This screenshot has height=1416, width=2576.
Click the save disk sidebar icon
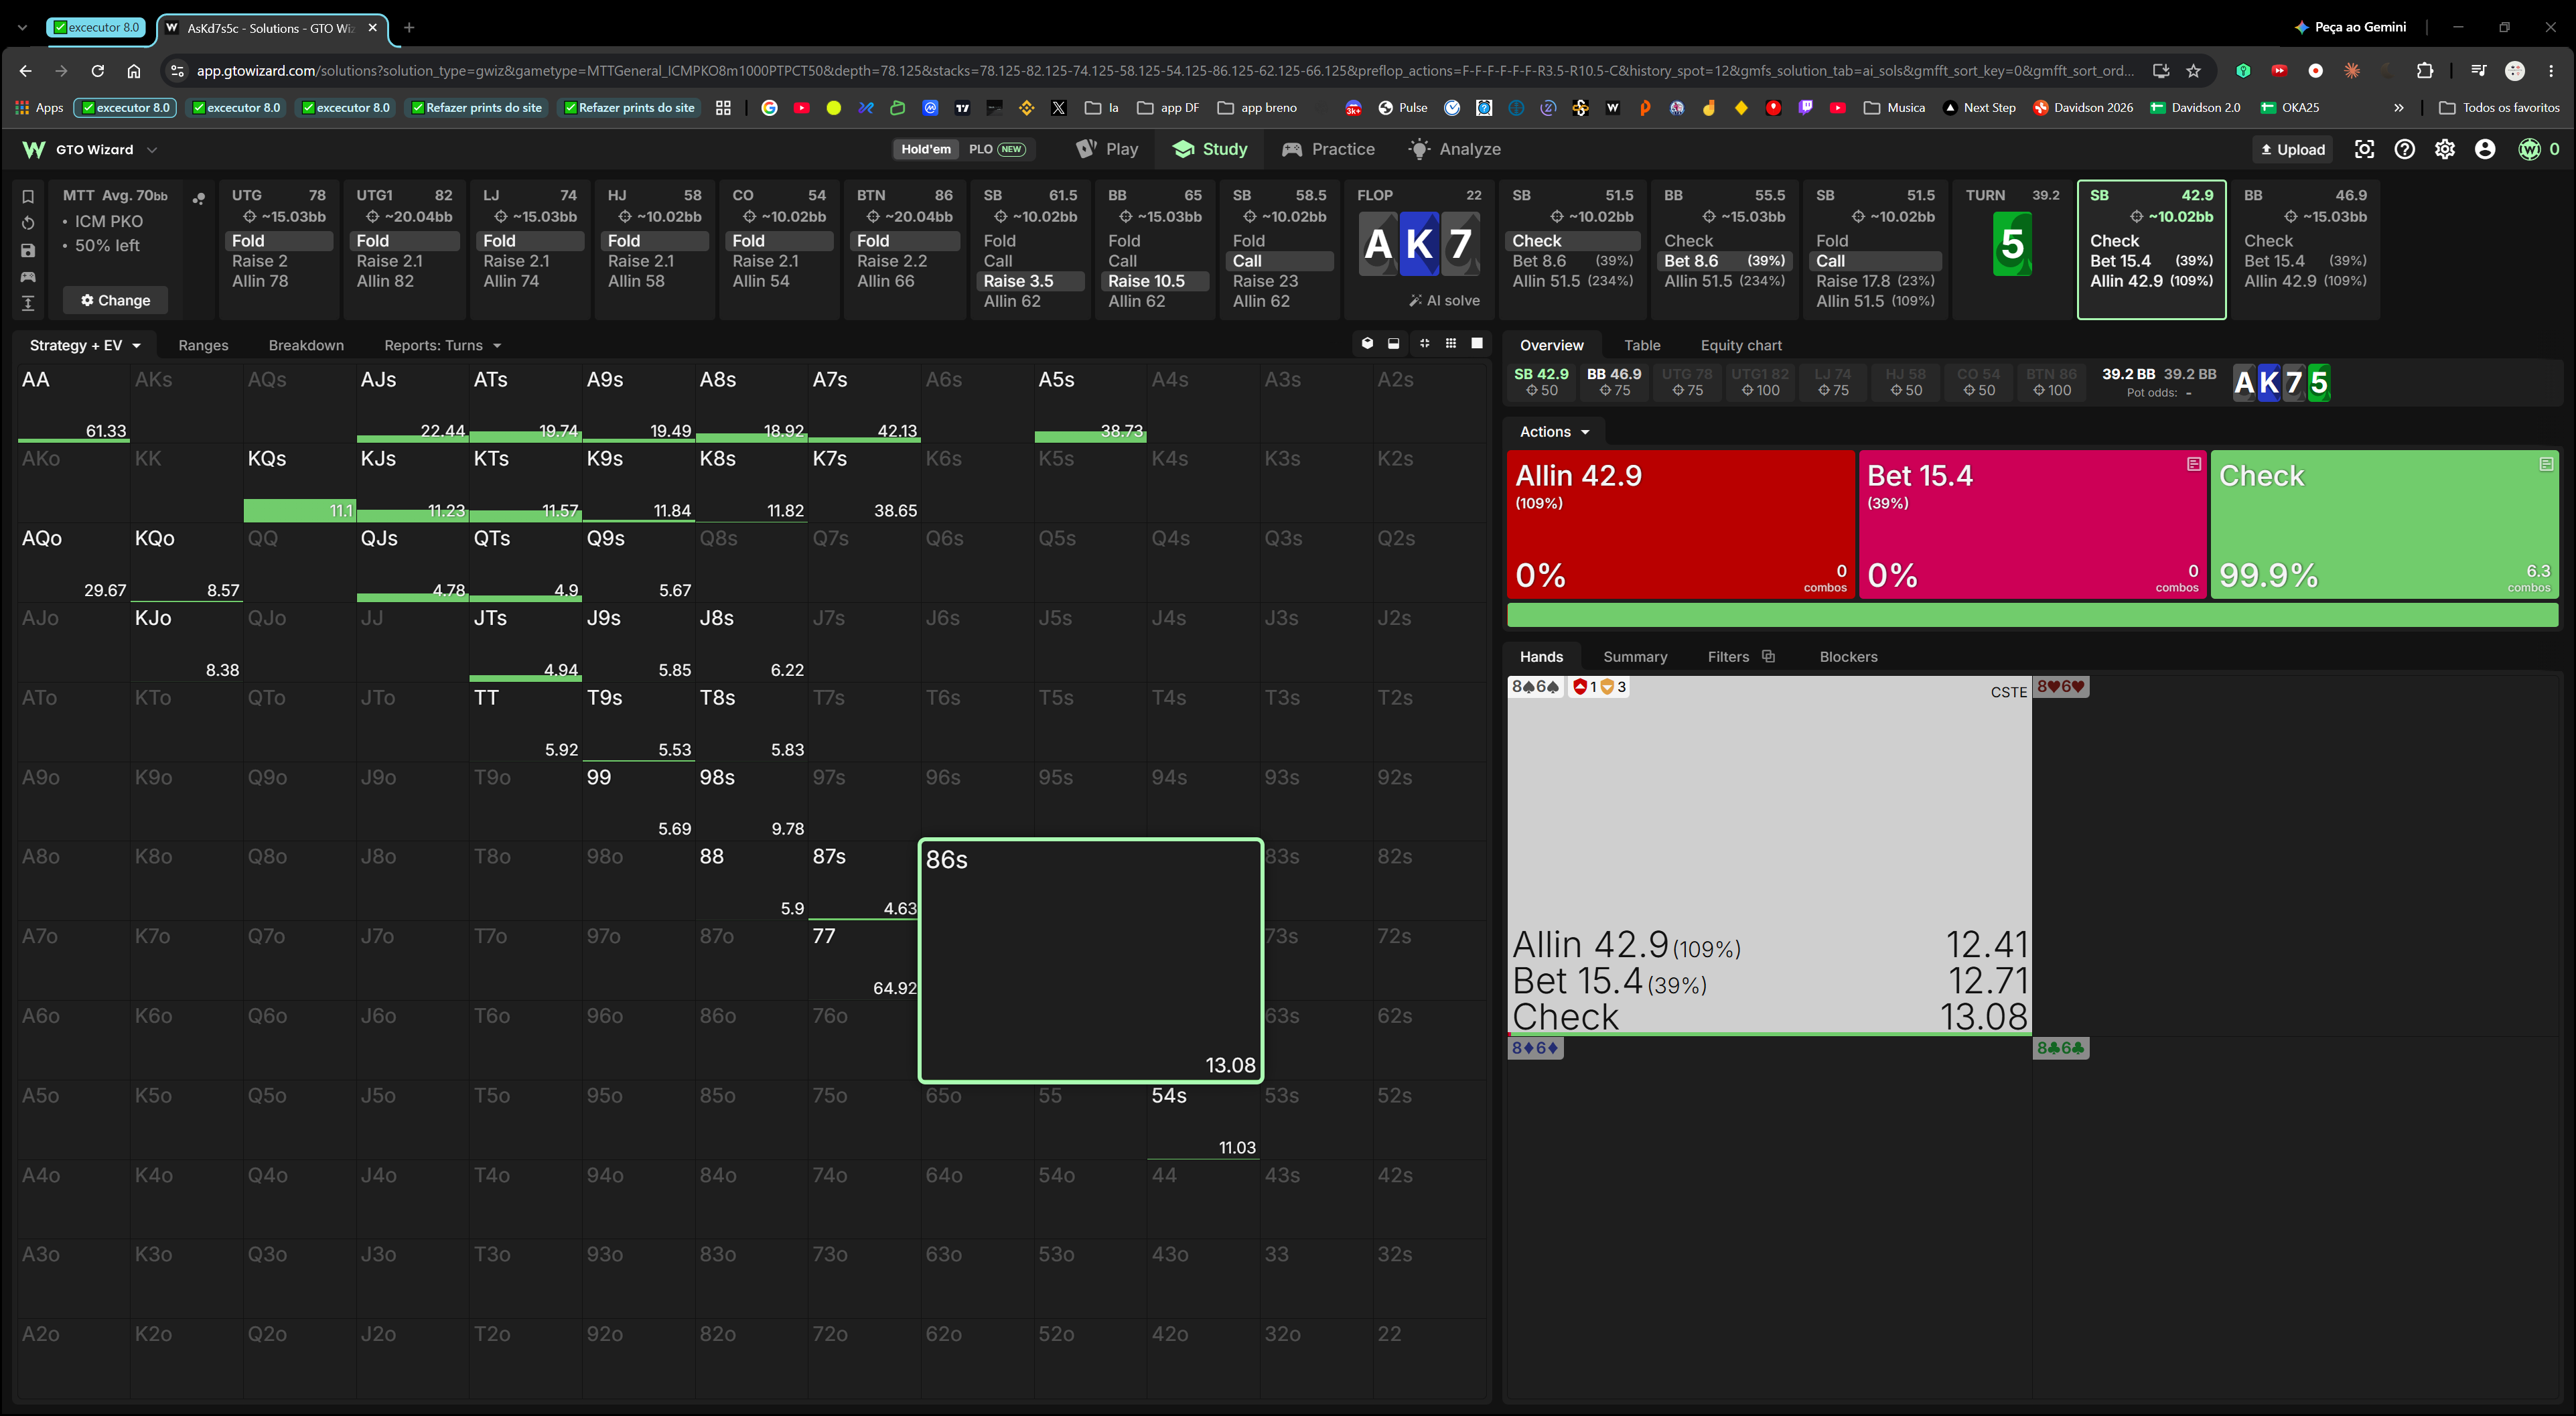click(28, 250)
